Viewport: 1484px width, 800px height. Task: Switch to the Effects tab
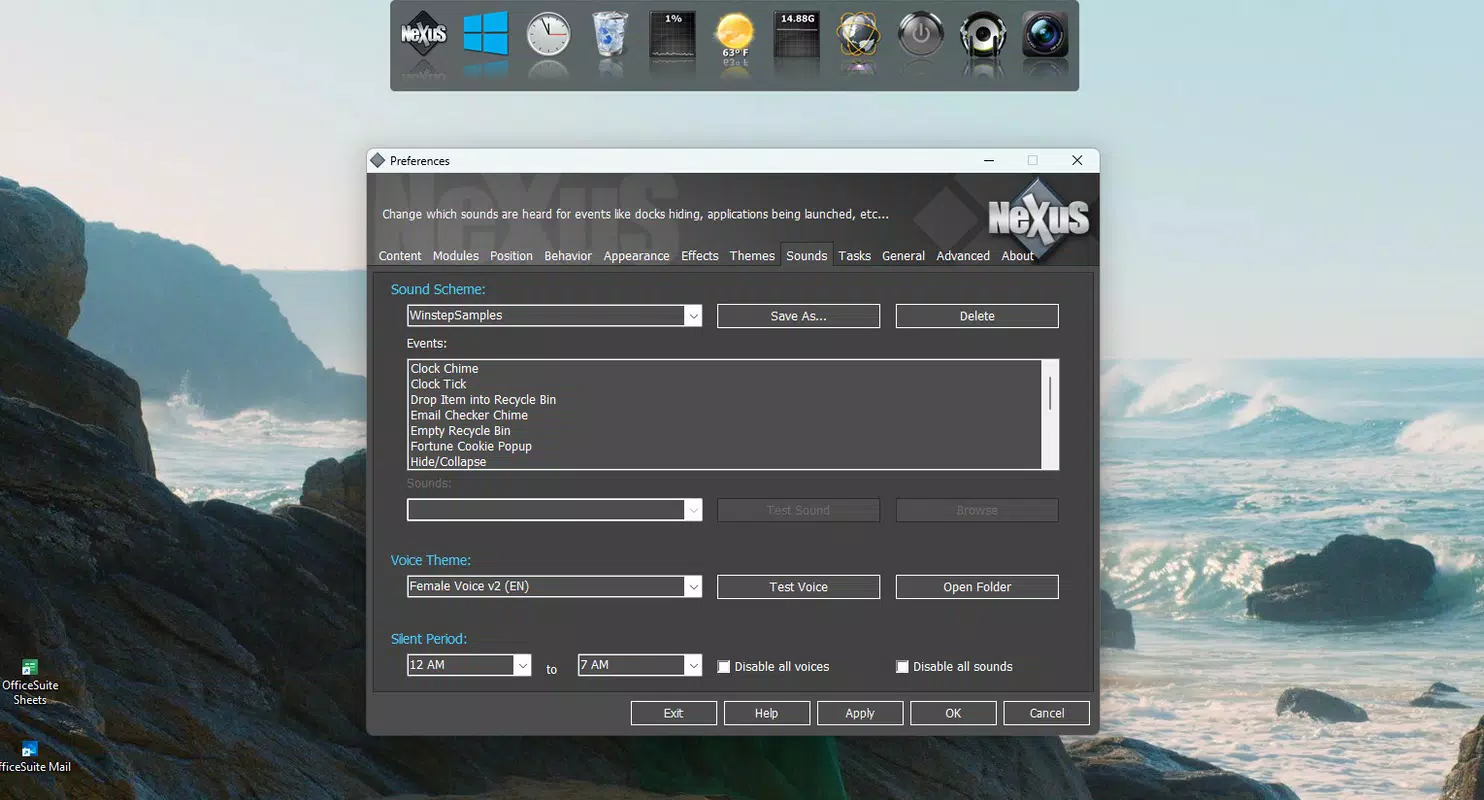pyautogui.click(x=700, y=256)
